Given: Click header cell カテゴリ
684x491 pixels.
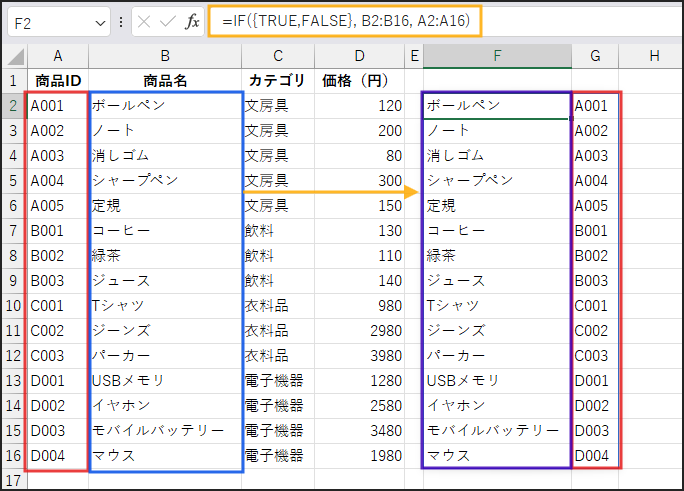Looking at the screenshot, I should 278,81.
